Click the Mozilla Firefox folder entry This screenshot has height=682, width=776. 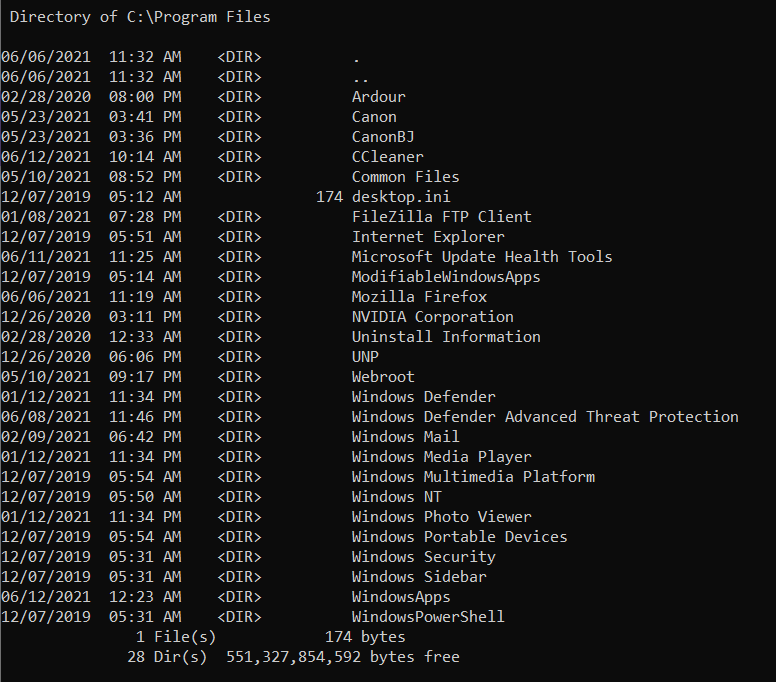419,297
